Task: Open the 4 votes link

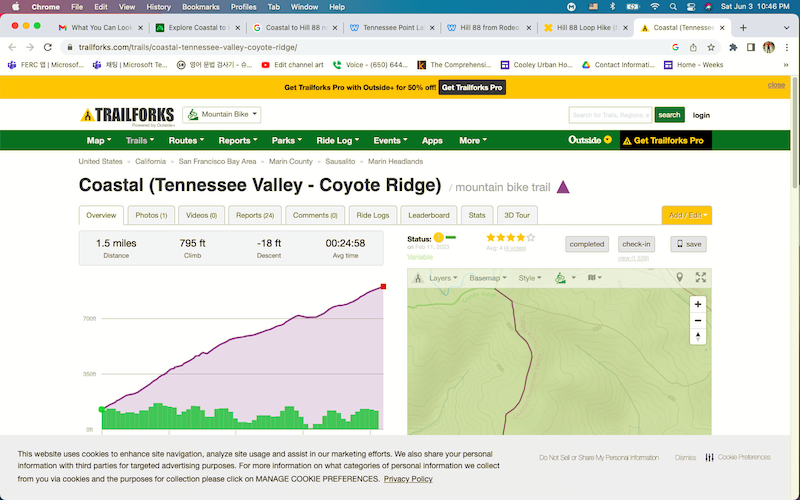Action: point(514,248)
